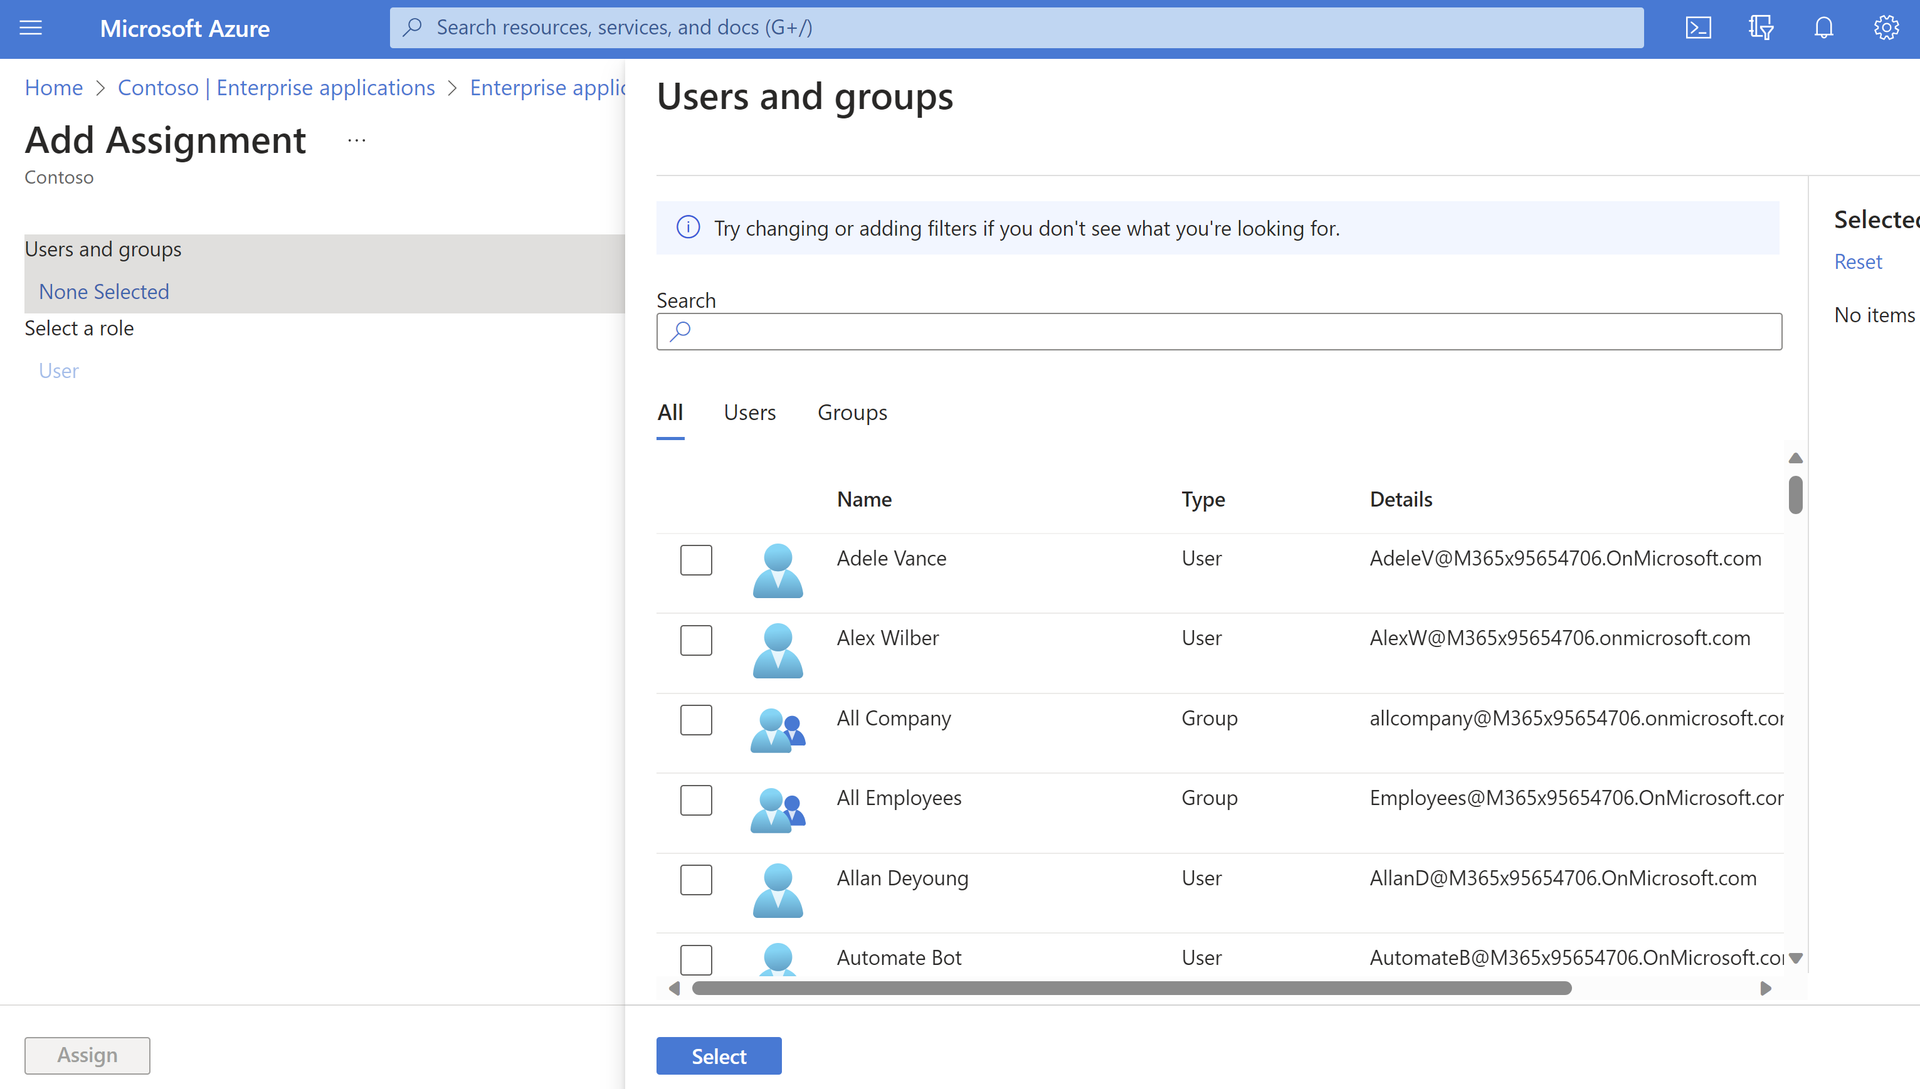Click the horizontal scrollbar right arrow

[1766, 988]
